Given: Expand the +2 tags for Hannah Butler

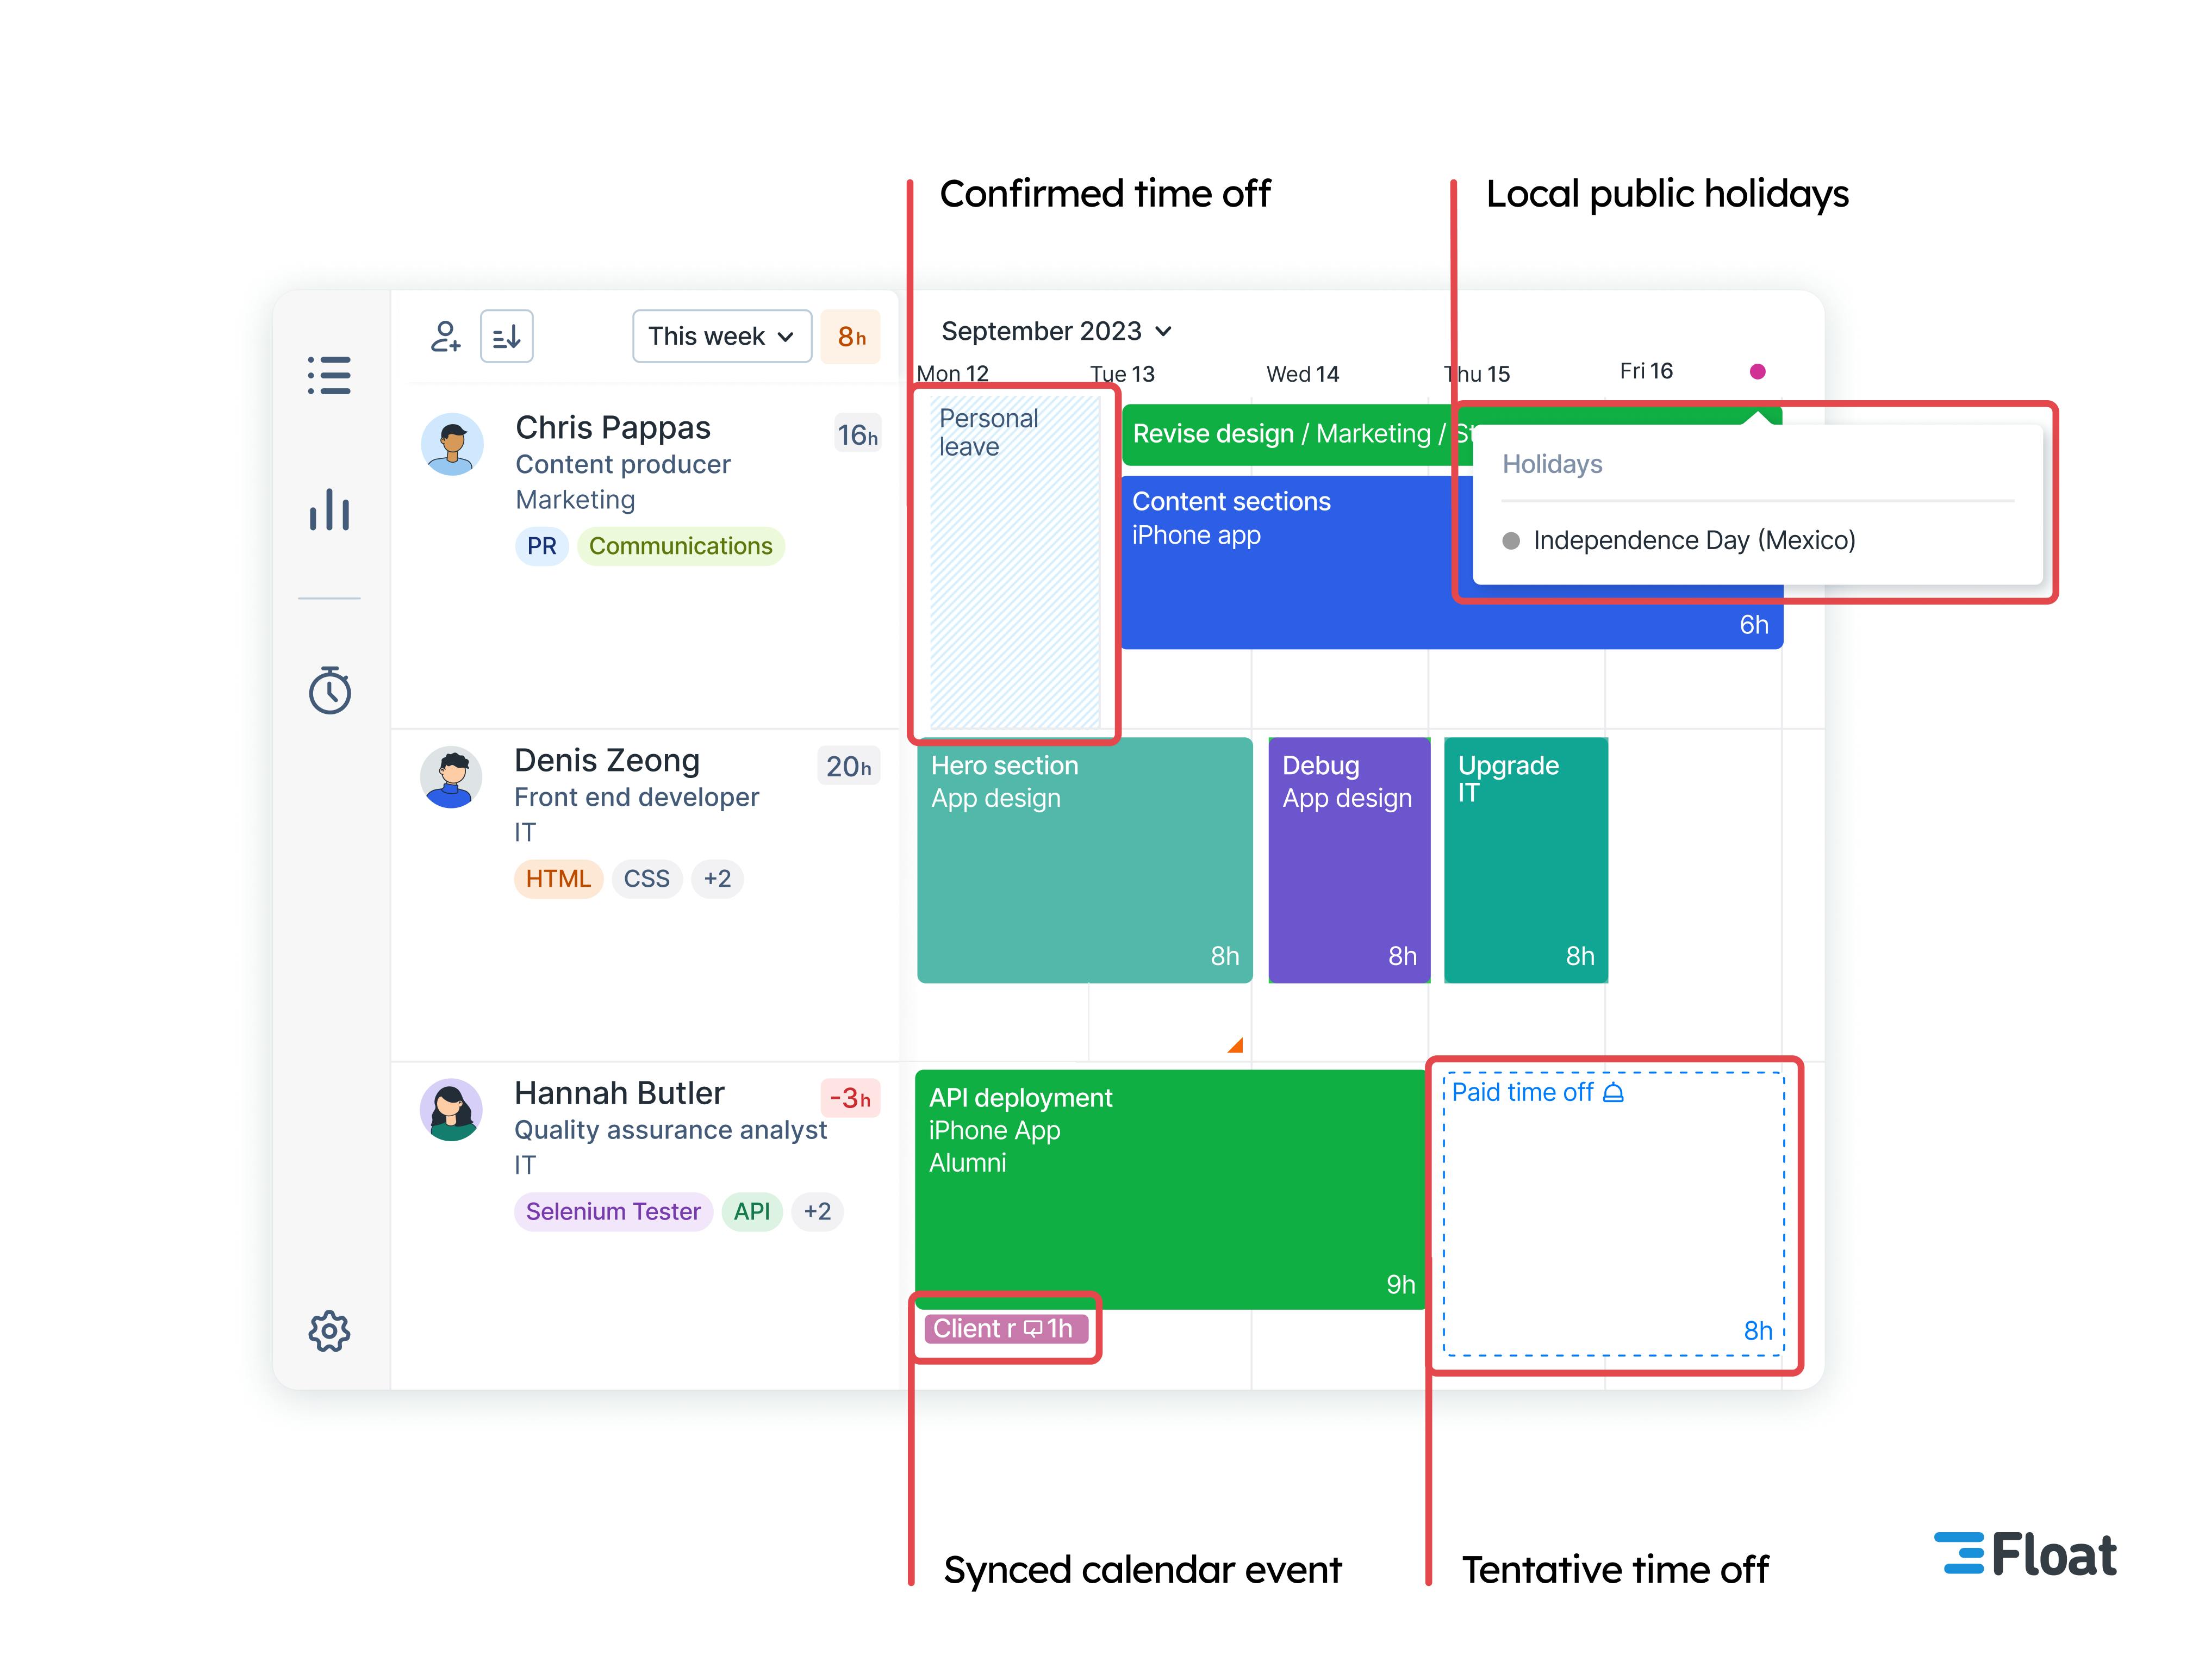Looking at the screenshot, I should (x=817, y=1212).
